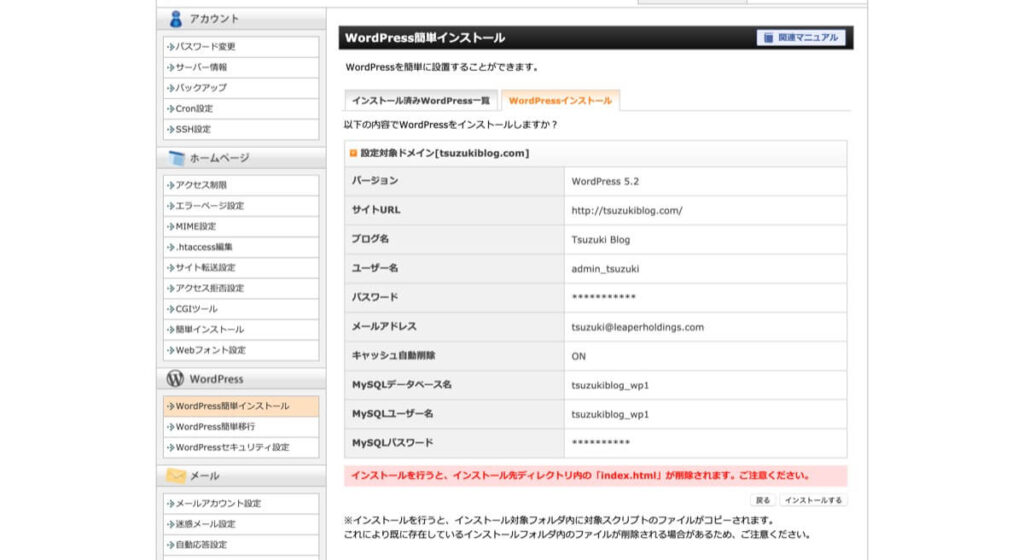Click masked value in MySQLパスワード row

tap(601, 443)
